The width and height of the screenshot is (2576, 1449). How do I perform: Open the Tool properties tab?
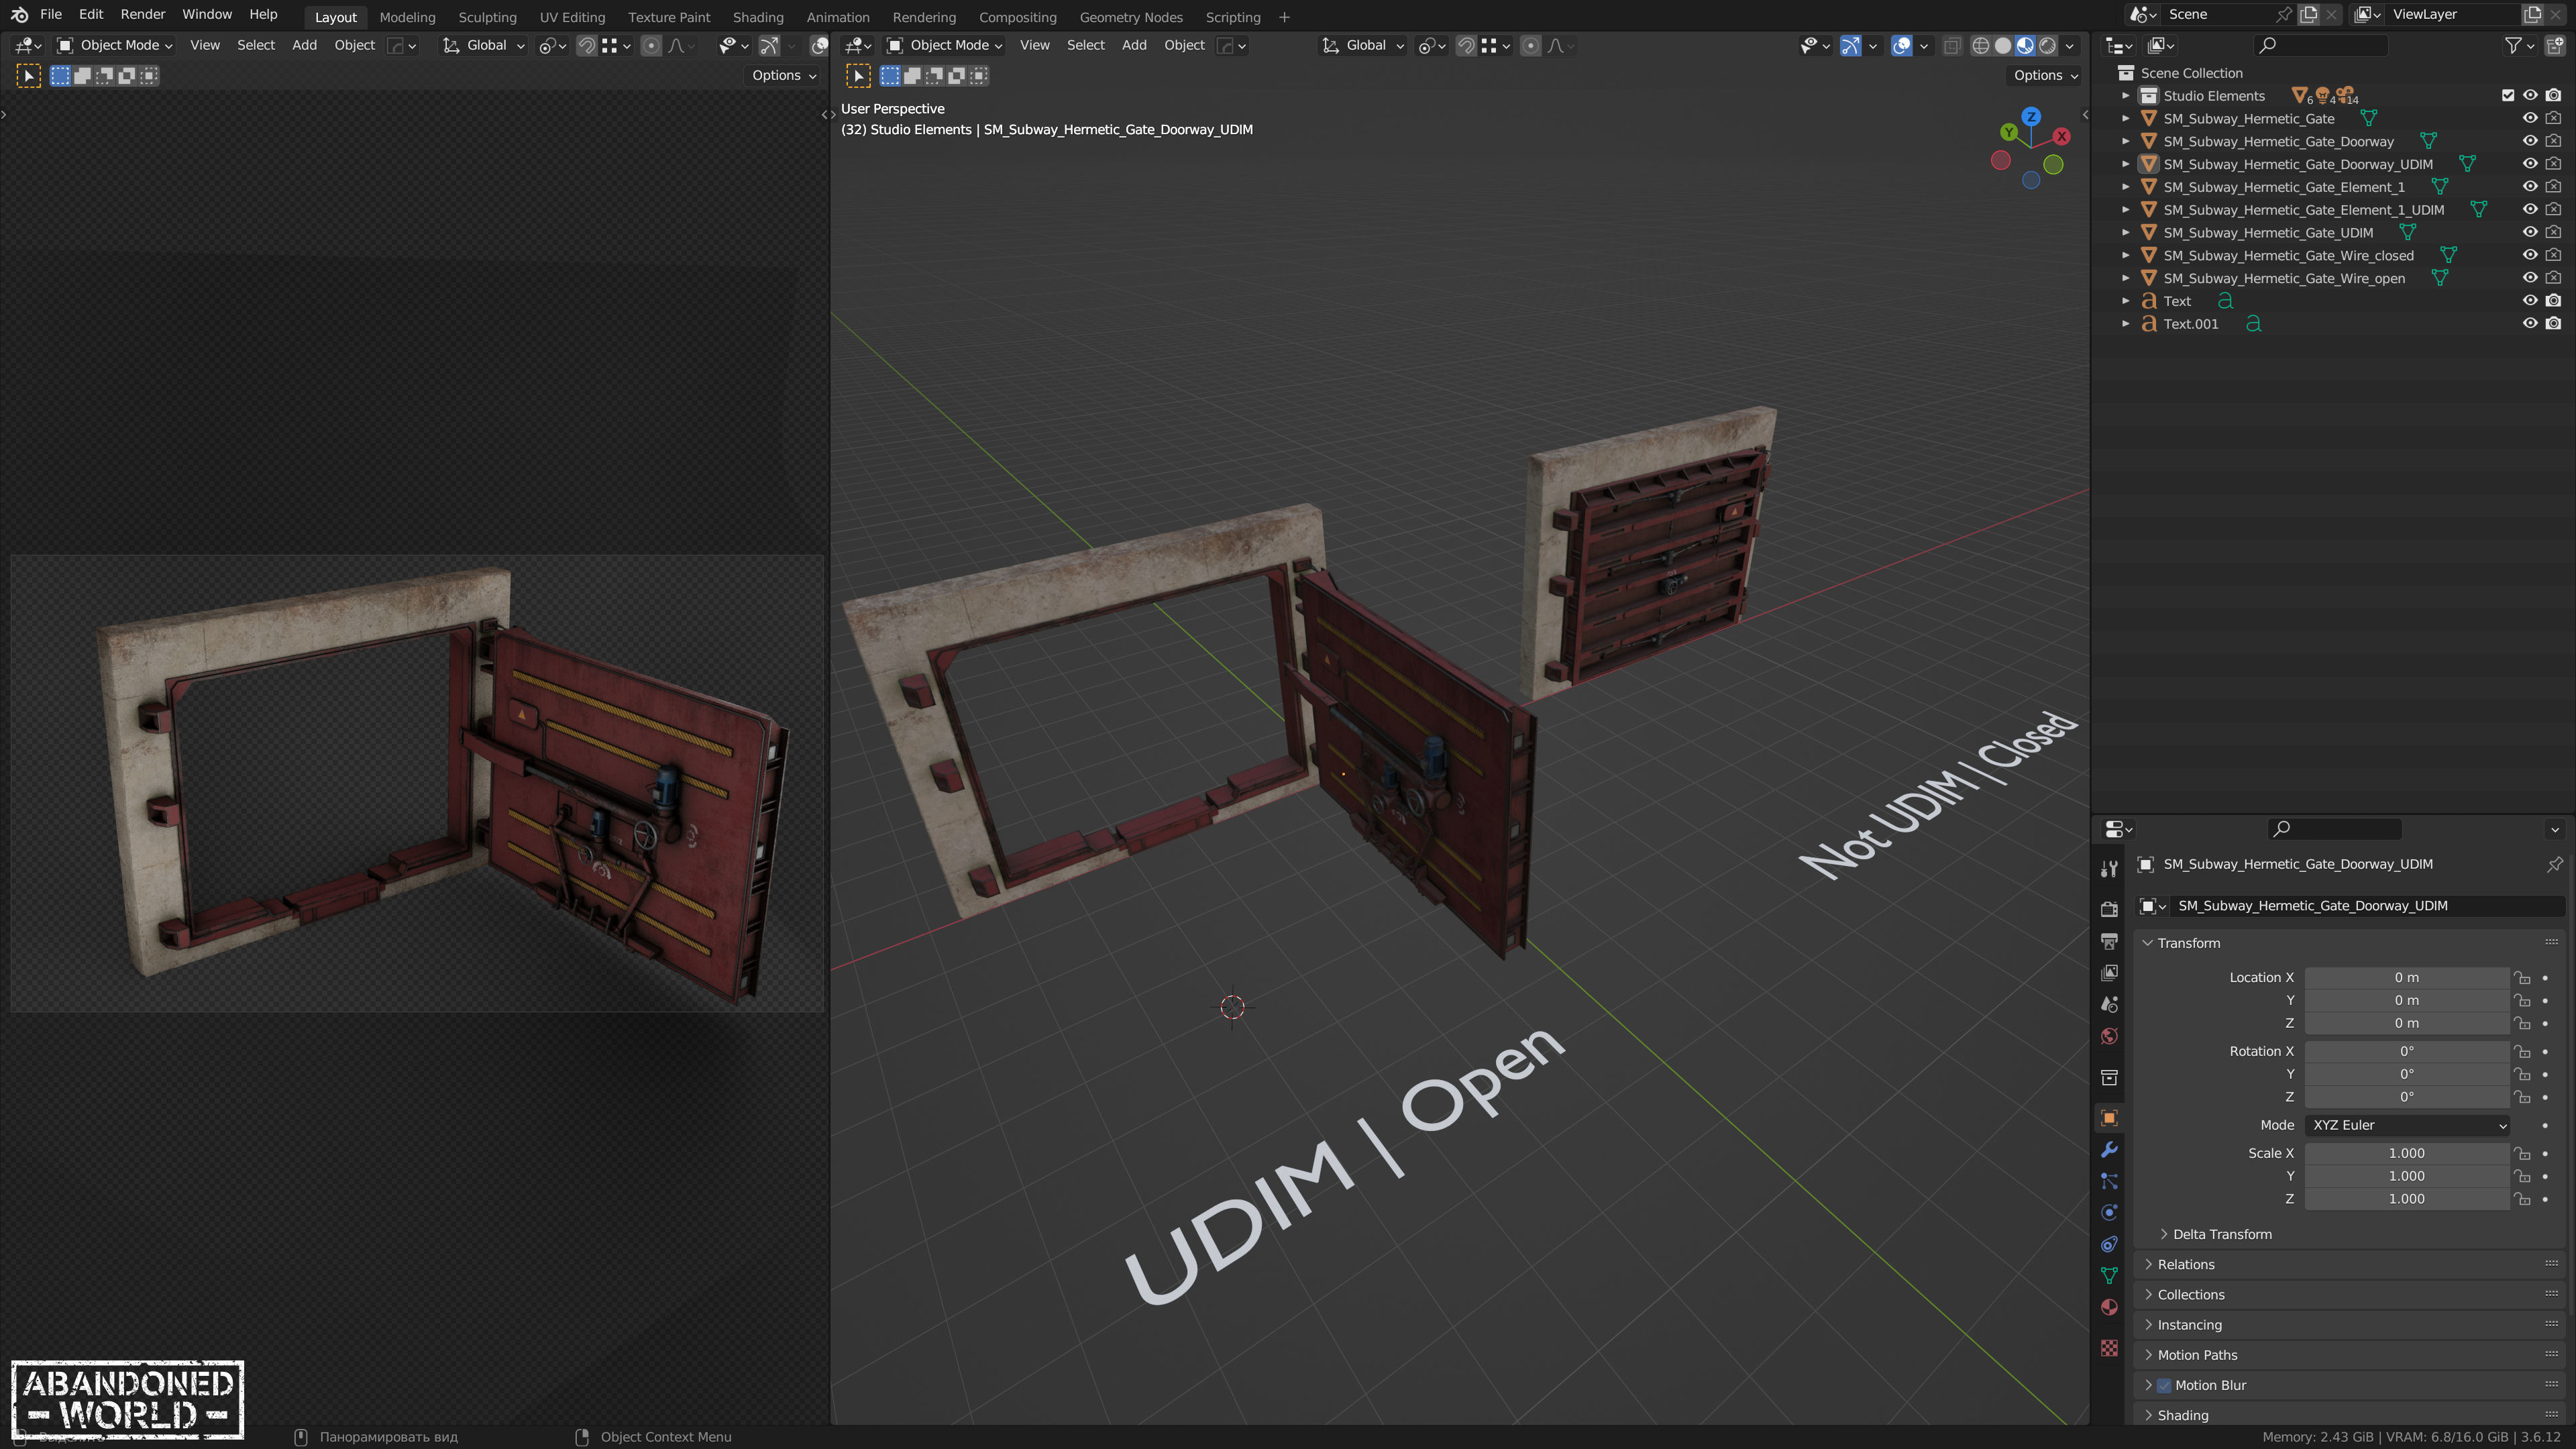[2109, 868]
